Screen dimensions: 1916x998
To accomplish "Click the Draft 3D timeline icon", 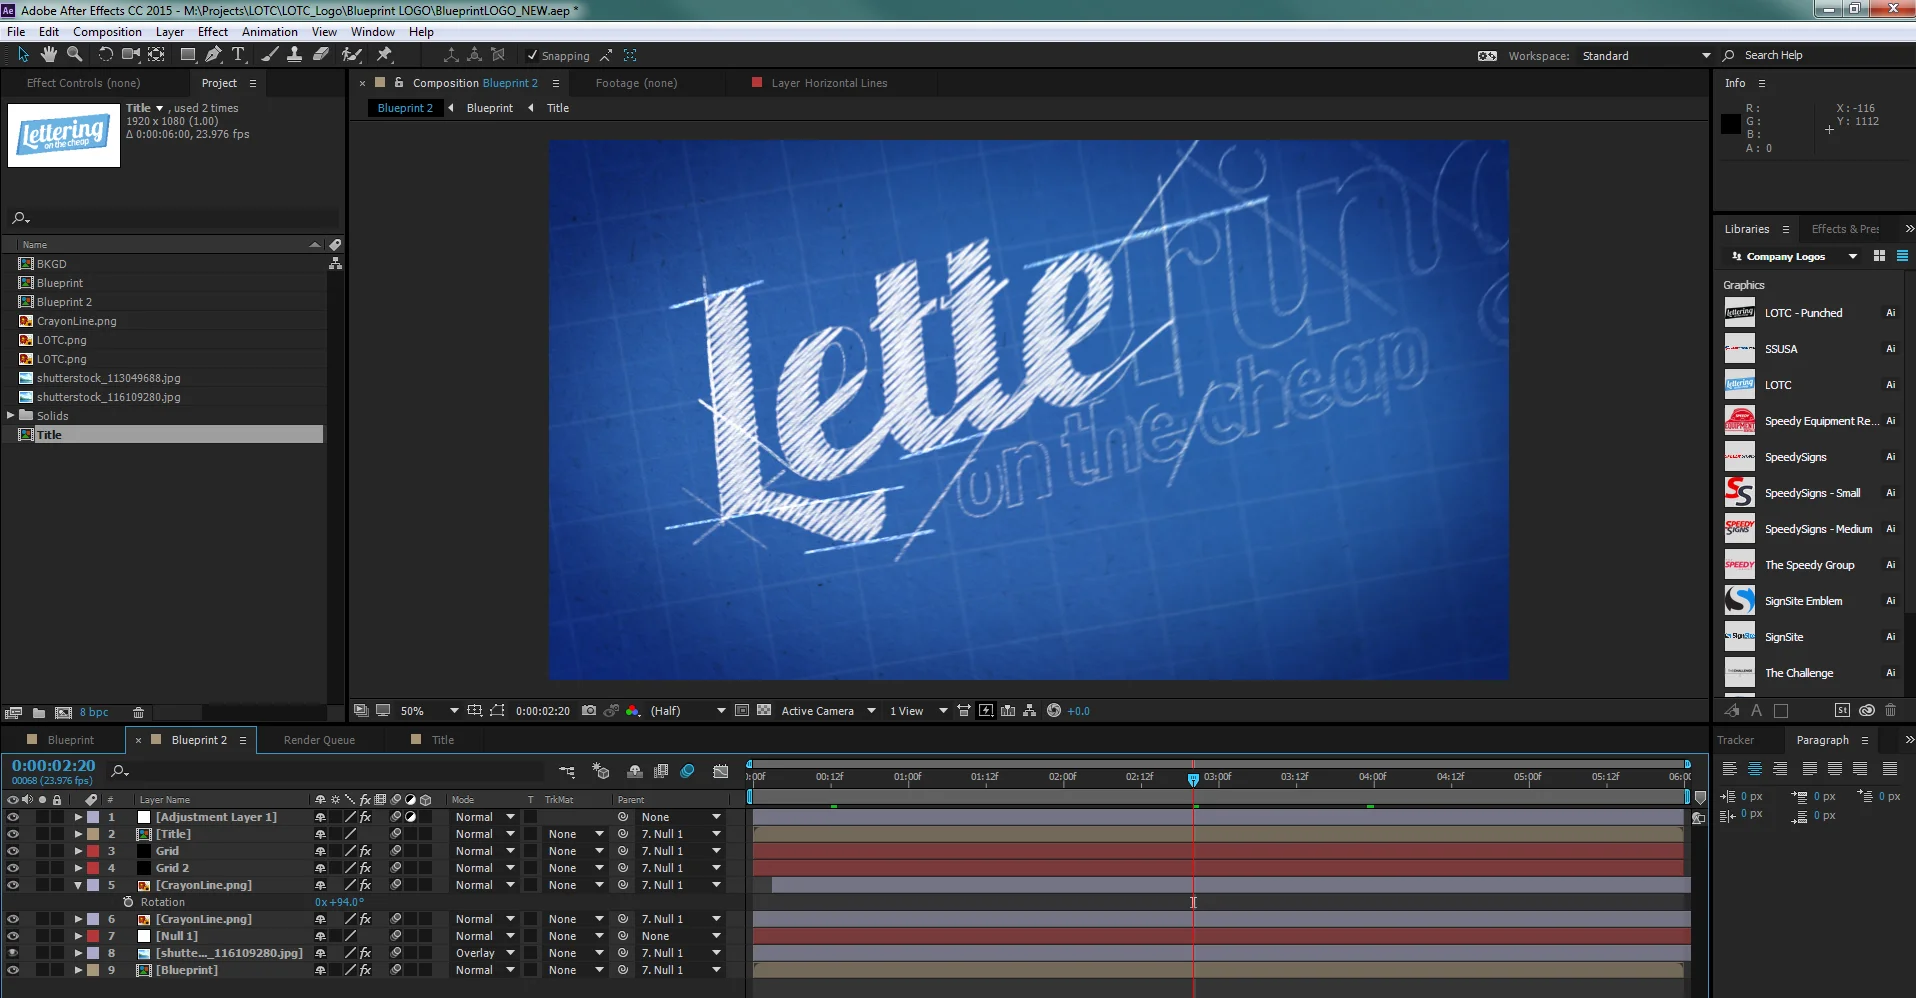I will coord(601,771).
